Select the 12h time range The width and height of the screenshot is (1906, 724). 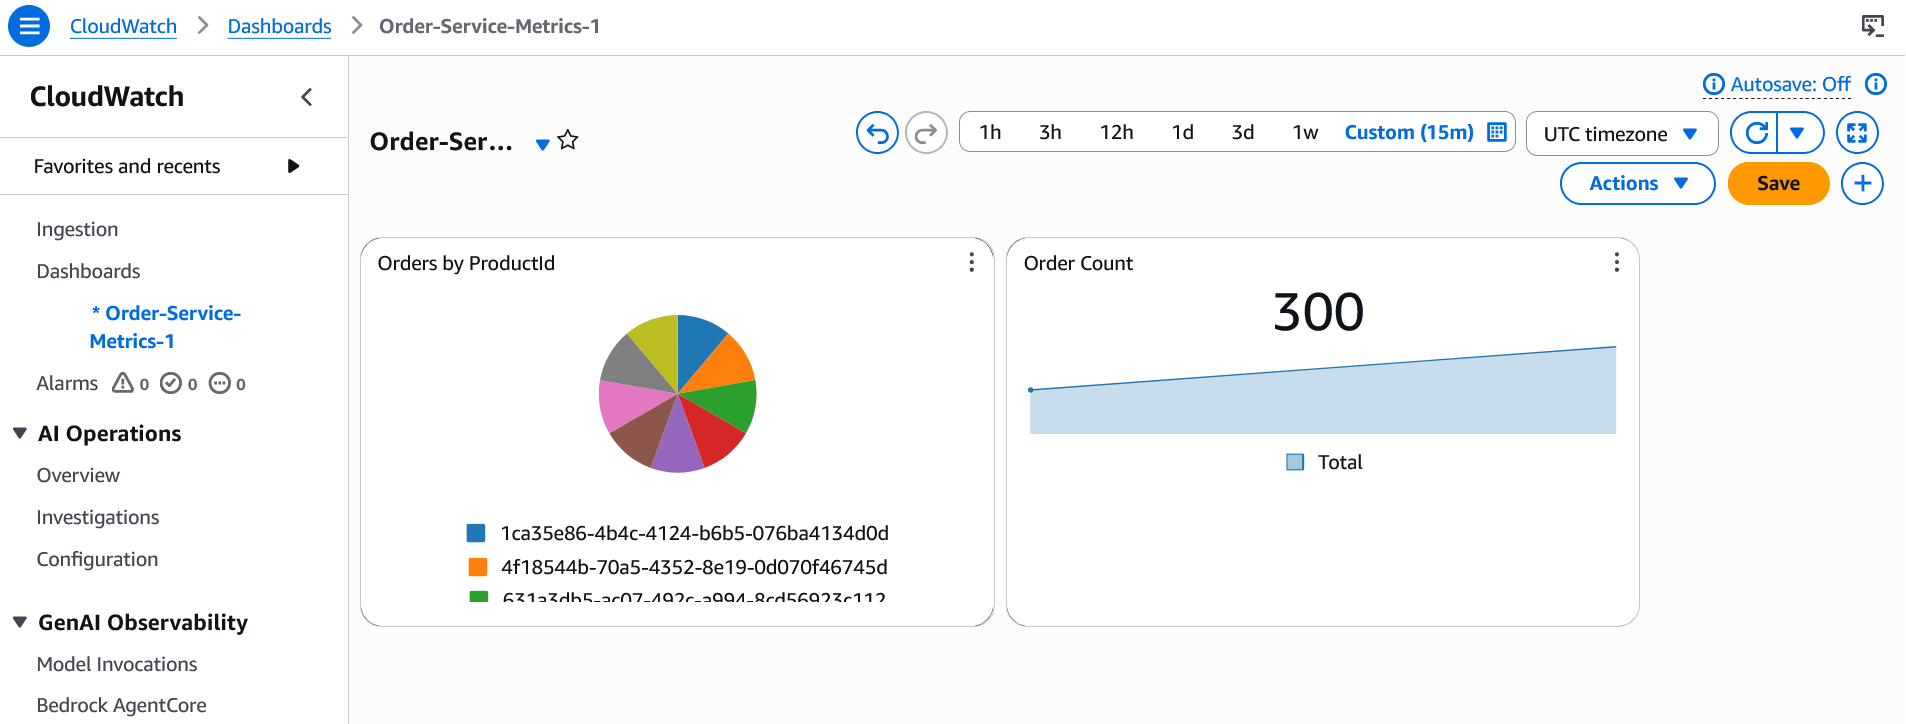tap(1116, 132)
